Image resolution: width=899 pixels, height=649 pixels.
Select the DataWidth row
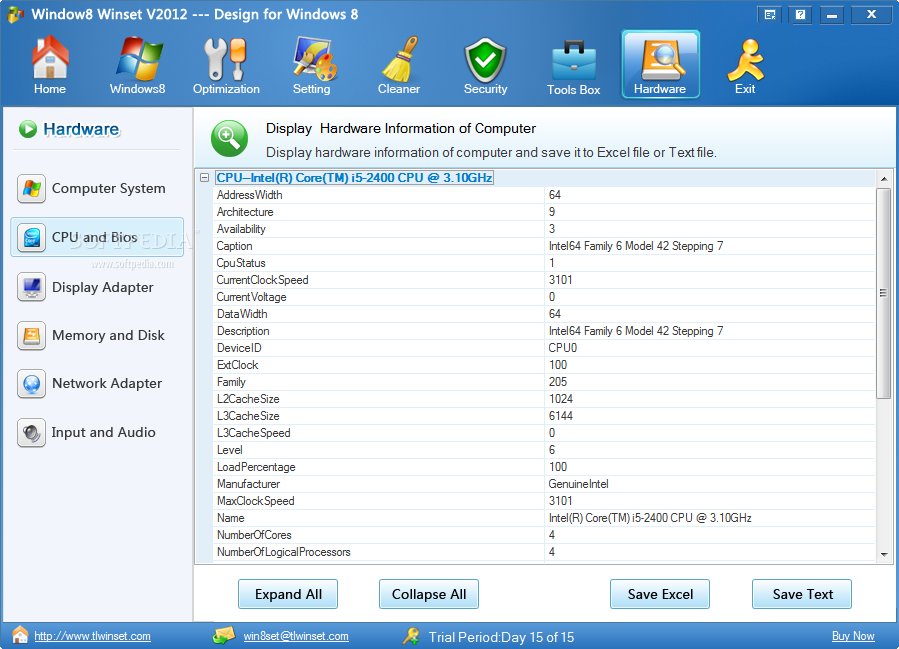point(544,314)
